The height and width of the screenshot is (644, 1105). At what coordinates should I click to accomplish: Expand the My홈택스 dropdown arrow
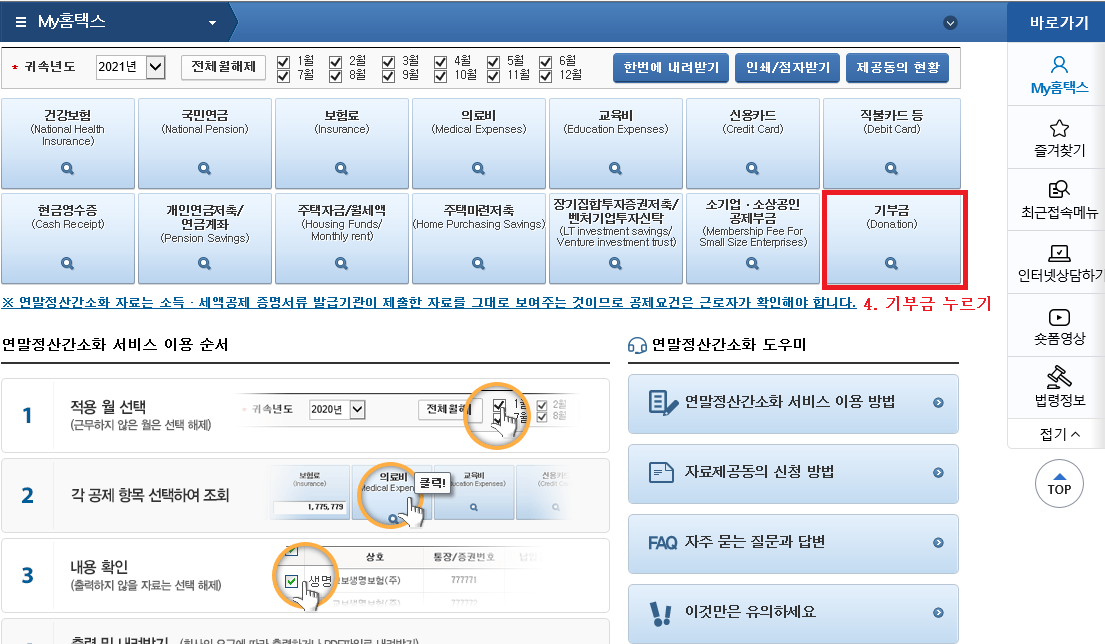pyautogui.click(x=212, y=23)
